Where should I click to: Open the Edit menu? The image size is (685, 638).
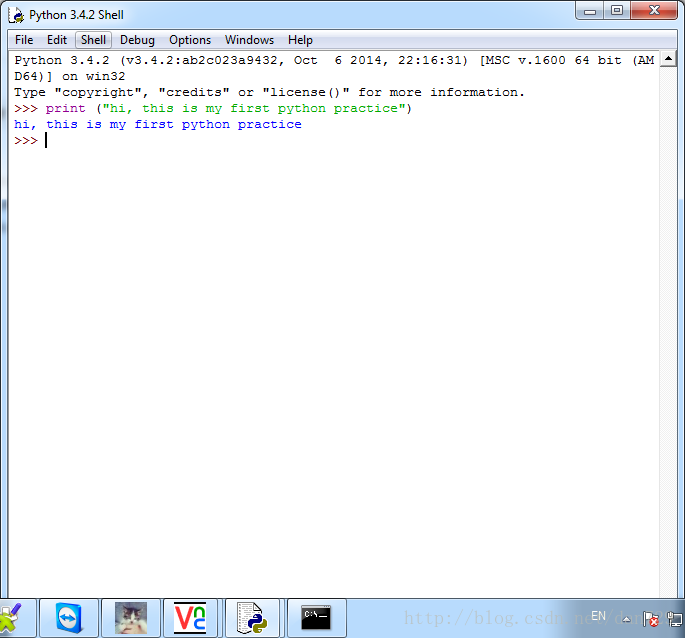(x=57, y=40)
